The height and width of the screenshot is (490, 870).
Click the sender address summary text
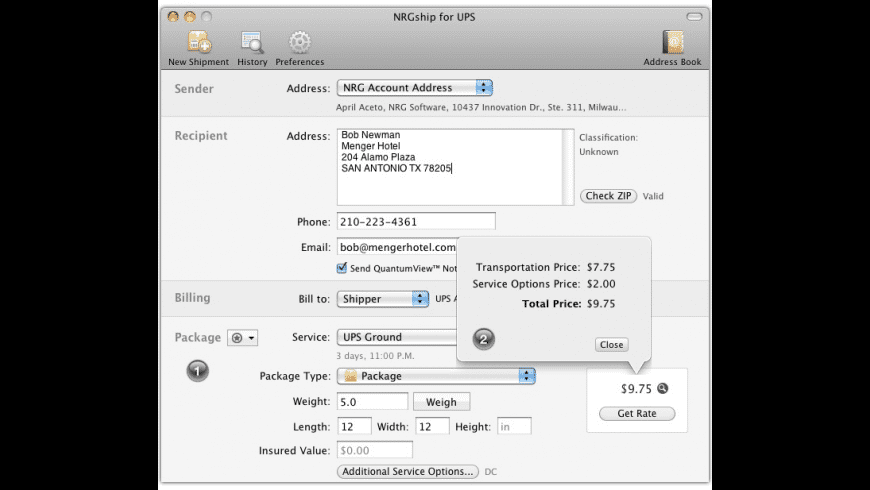pyautogui.click(x=480, y=107)
